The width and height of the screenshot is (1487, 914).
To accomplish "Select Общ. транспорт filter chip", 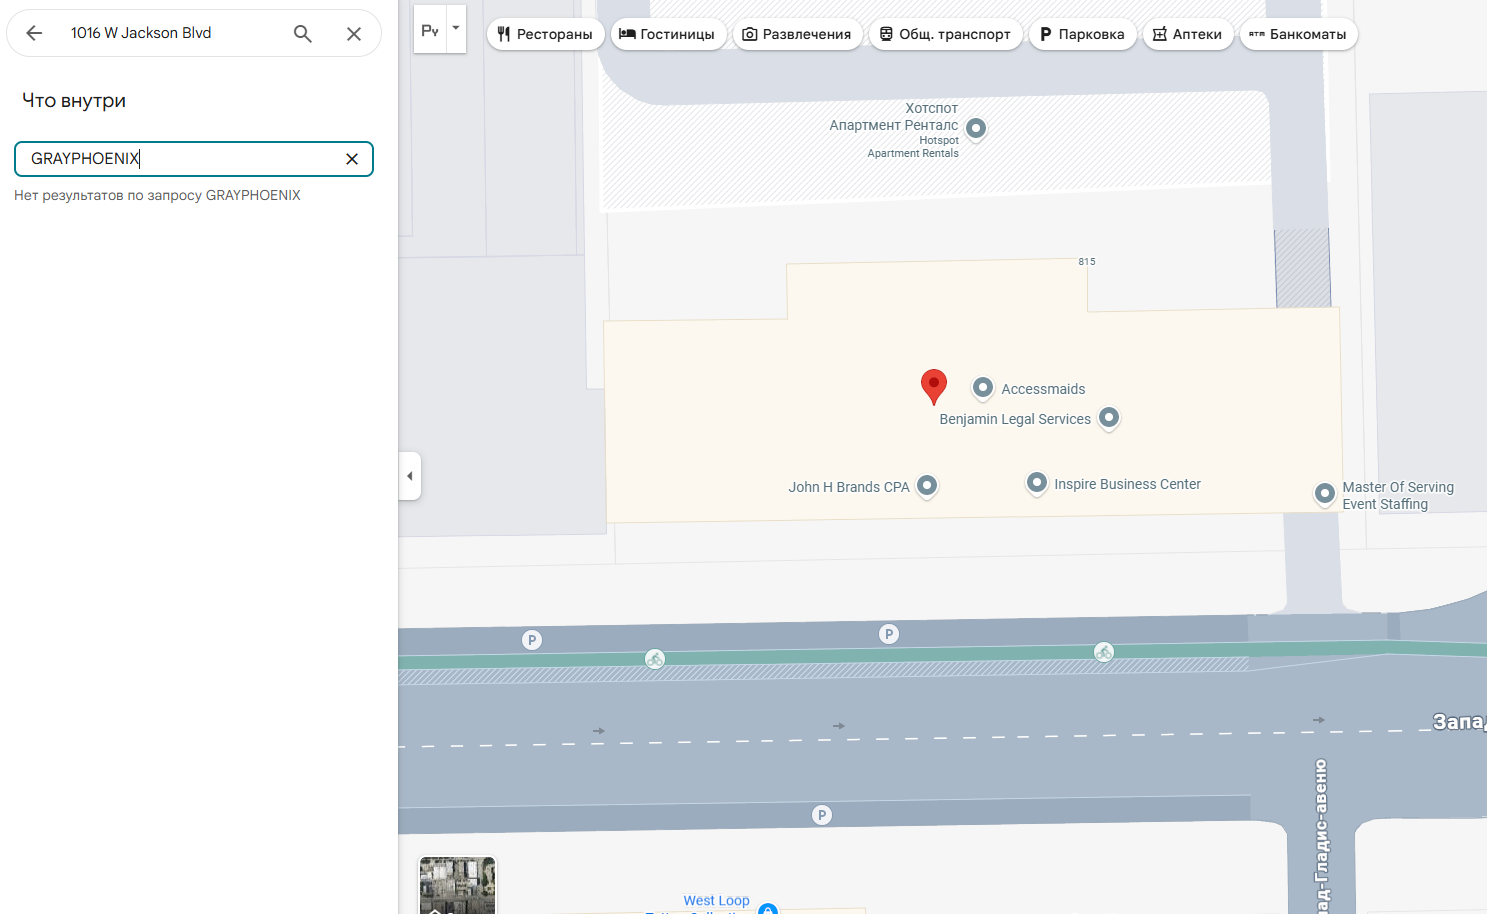I will pos(945,34).
